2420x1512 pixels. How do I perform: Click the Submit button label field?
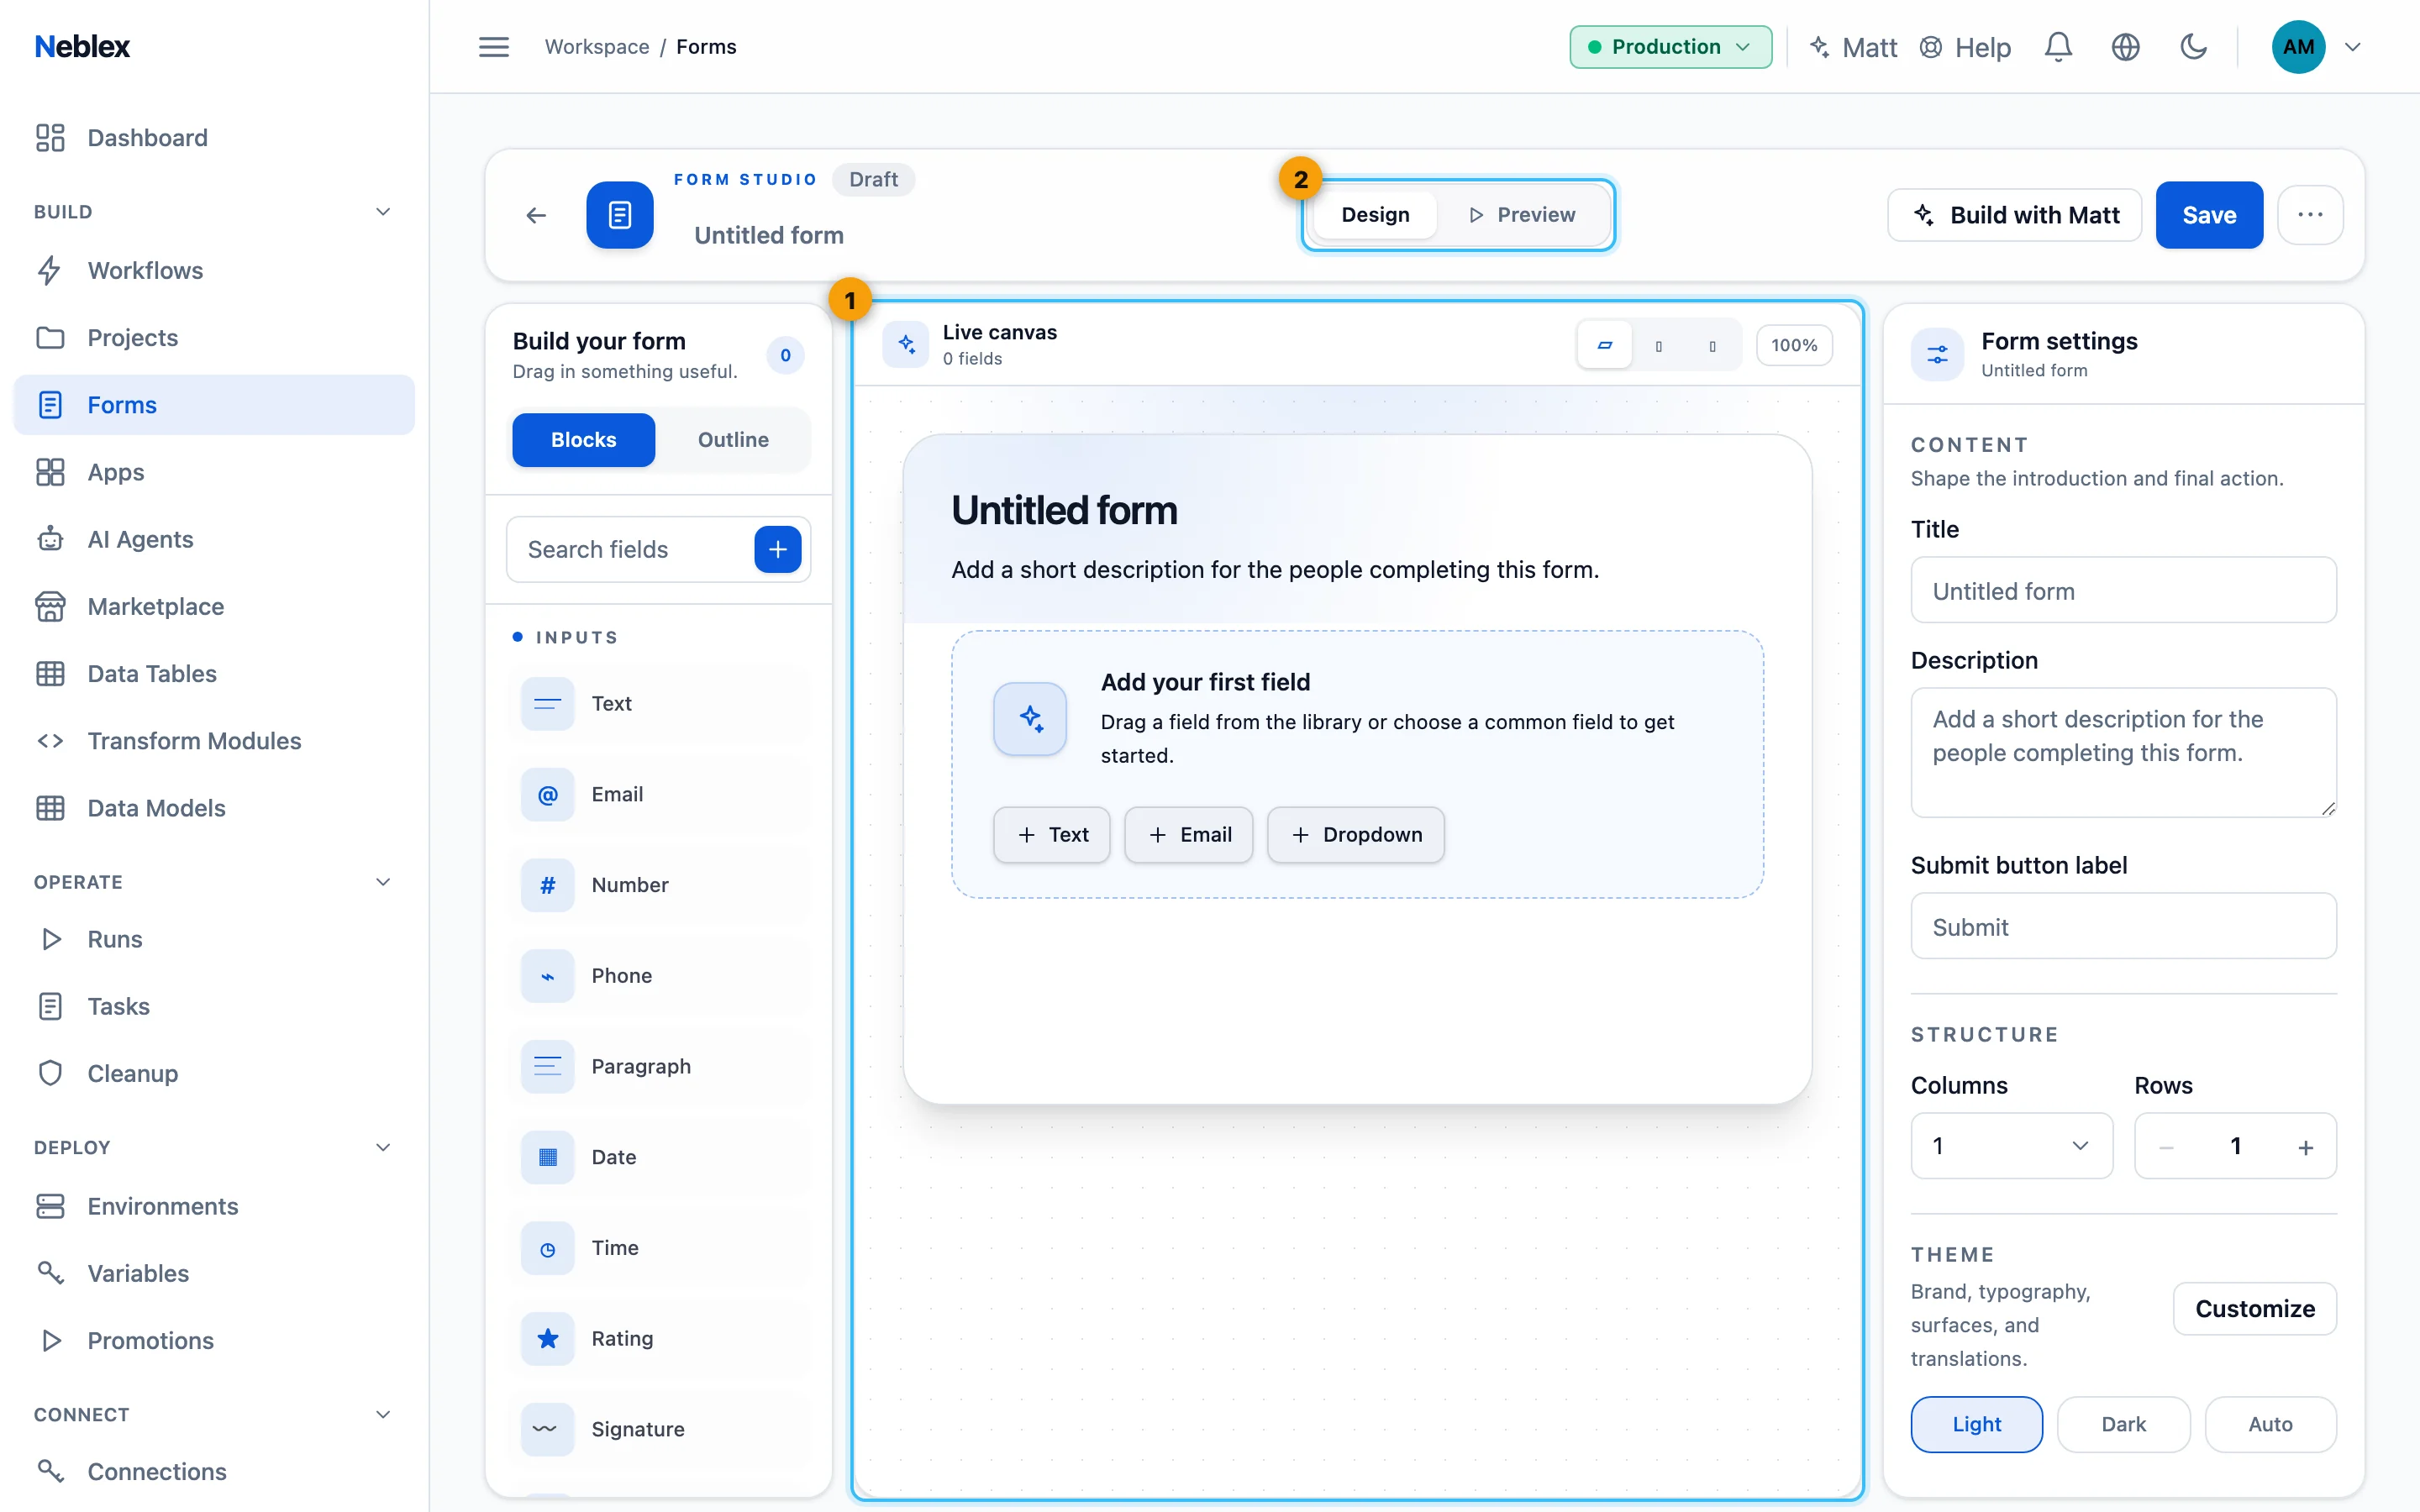(x=2123, y=926)
